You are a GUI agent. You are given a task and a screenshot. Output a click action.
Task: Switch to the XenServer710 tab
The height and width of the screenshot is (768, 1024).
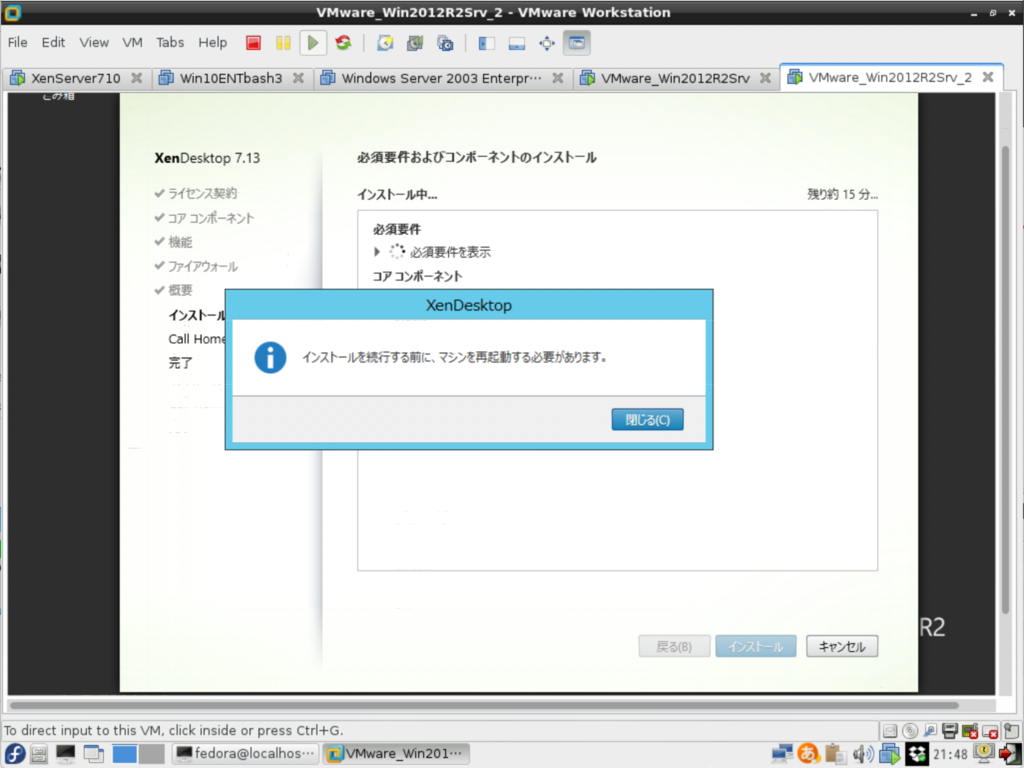point(76,78)
